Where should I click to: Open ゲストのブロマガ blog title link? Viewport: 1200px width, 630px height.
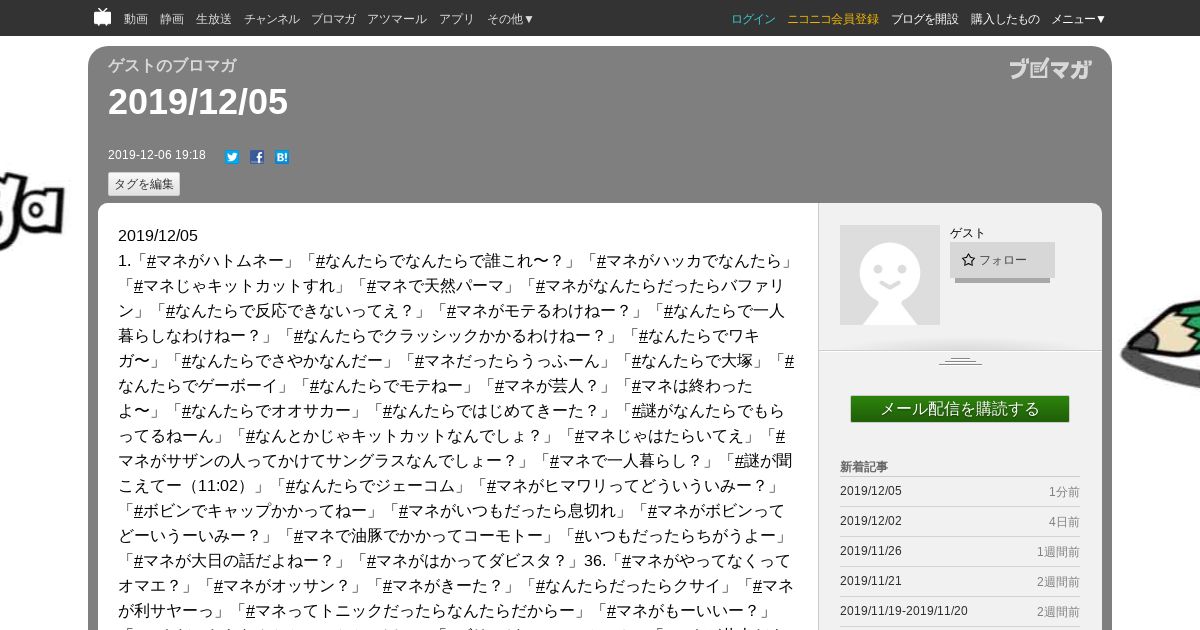pos(172,66)
